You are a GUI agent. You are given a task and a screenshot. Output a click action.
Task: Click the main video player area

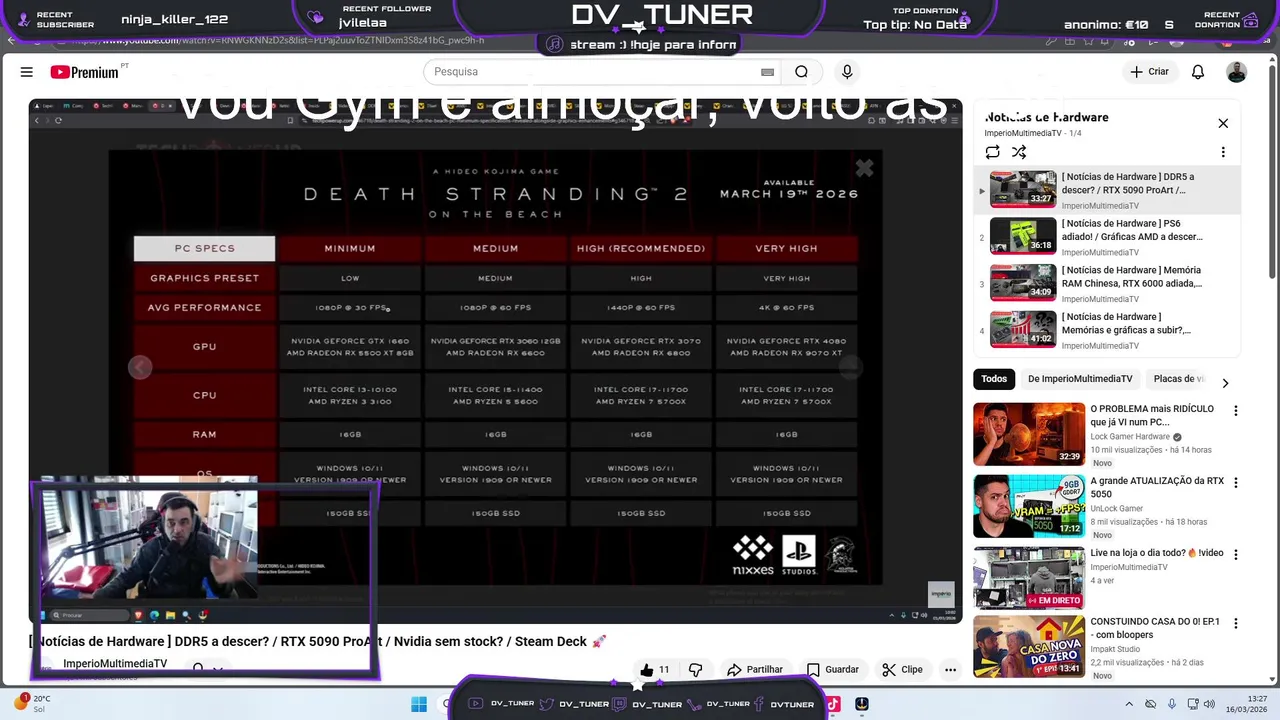495,361
